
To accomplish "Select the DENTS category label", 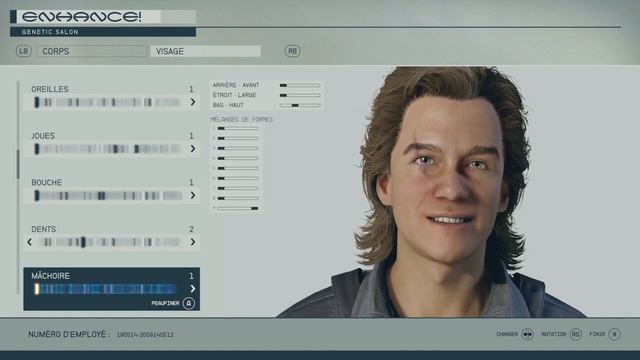I will click(44, 229).
